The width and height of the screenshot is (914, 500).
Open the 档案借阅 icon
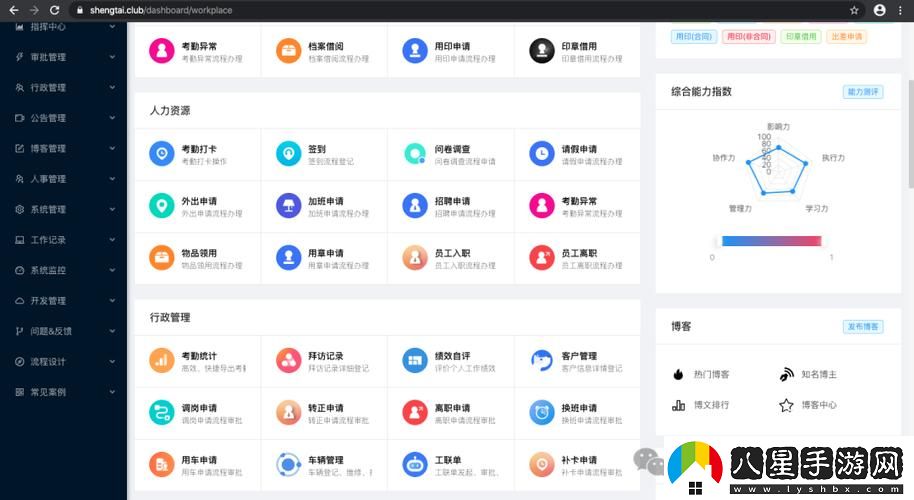point(289,51)
